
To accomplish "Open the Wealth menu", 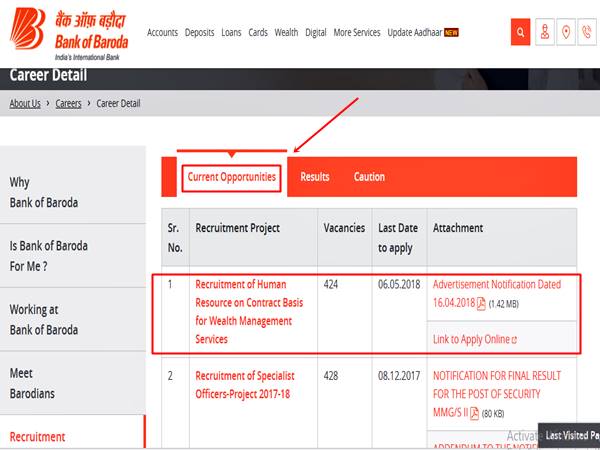I will pos(286,33).
